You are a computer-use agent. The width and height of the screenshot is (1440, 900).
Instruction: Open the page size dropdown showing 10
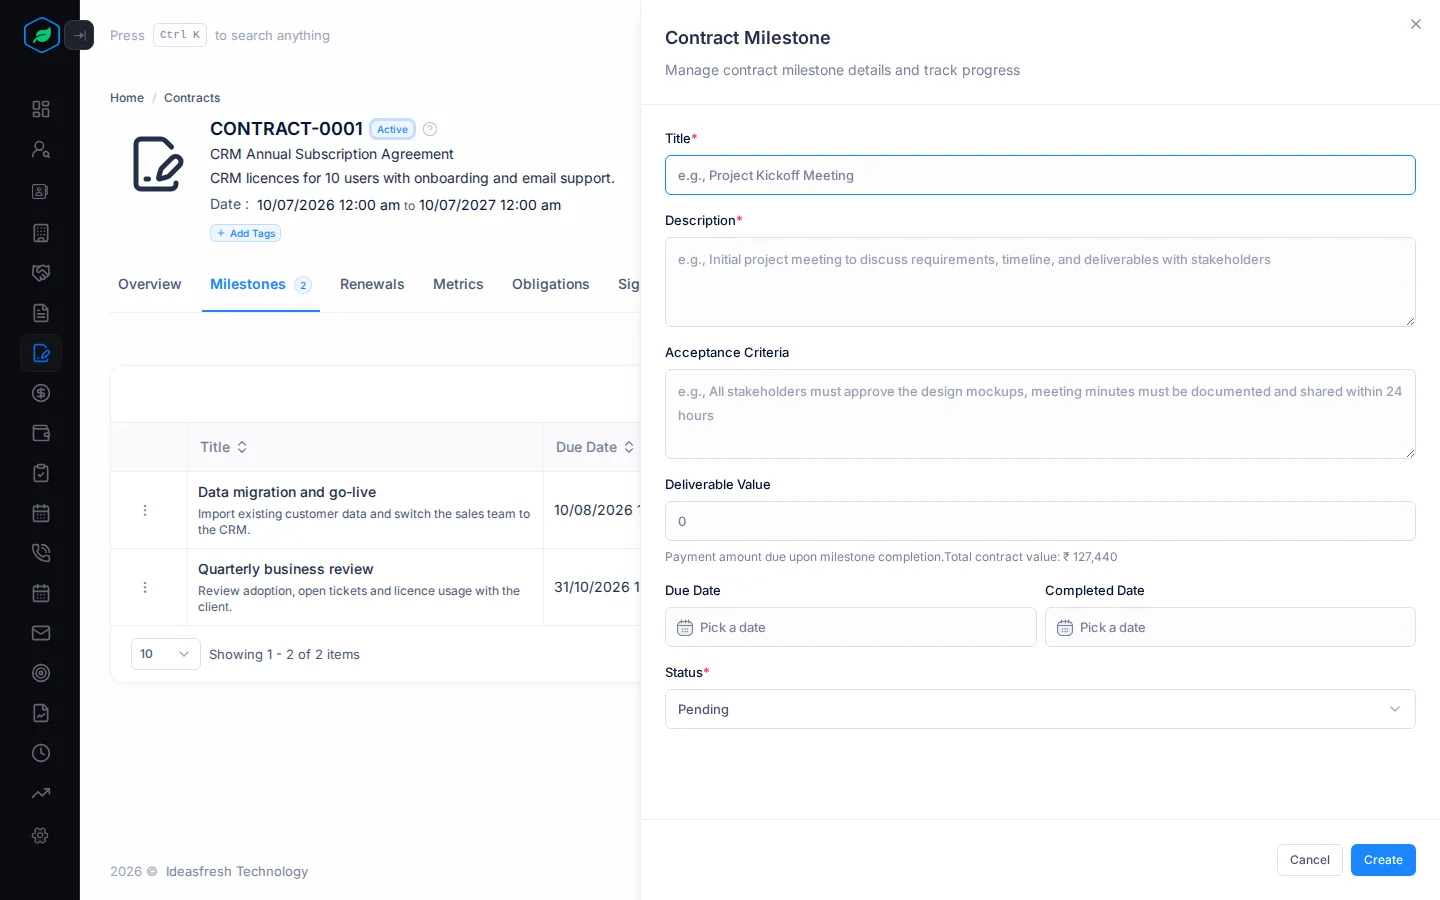(x=166, y=654)
